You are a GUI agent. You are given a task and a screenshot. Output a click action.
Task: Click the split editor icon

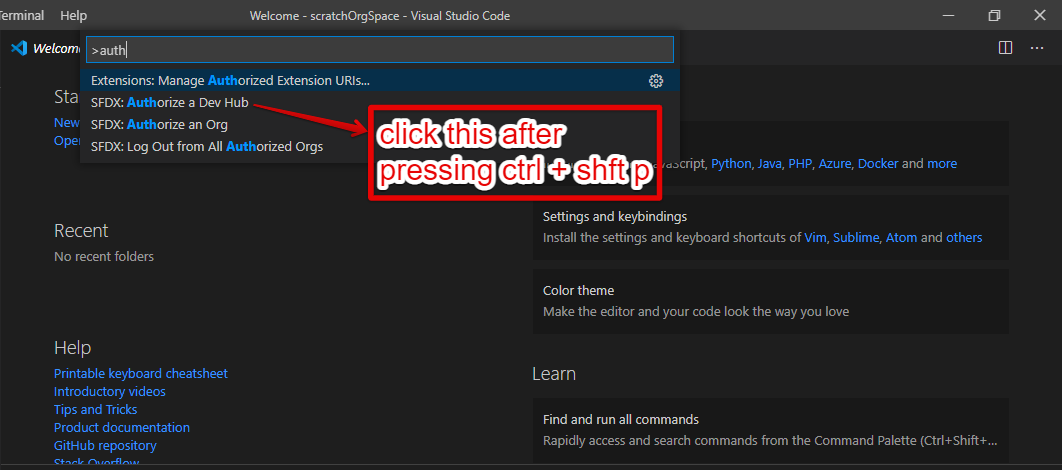(x=1005, y=47)
